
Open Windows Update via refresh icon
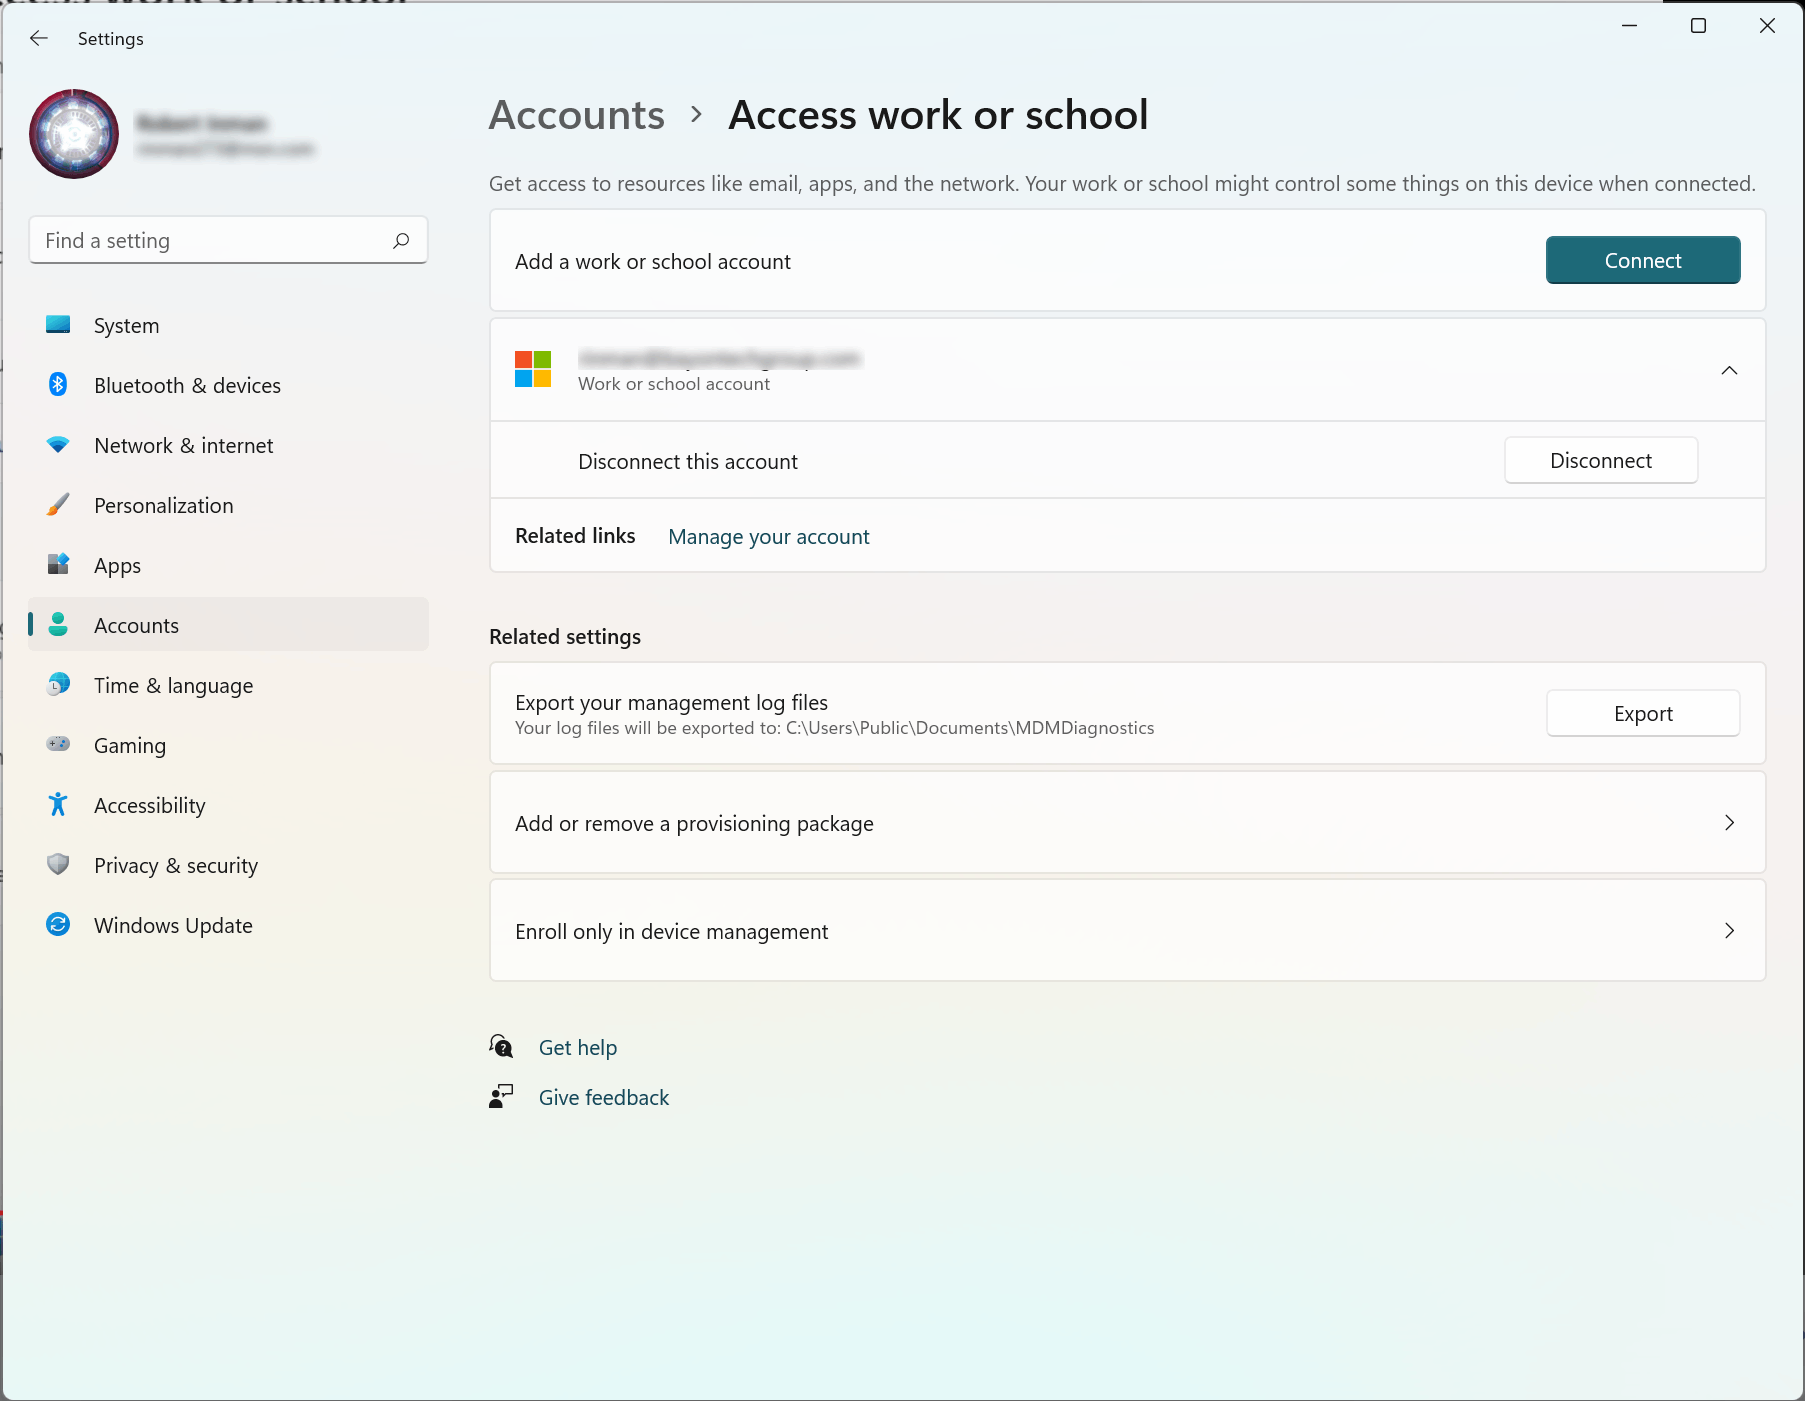pos(58,925)
